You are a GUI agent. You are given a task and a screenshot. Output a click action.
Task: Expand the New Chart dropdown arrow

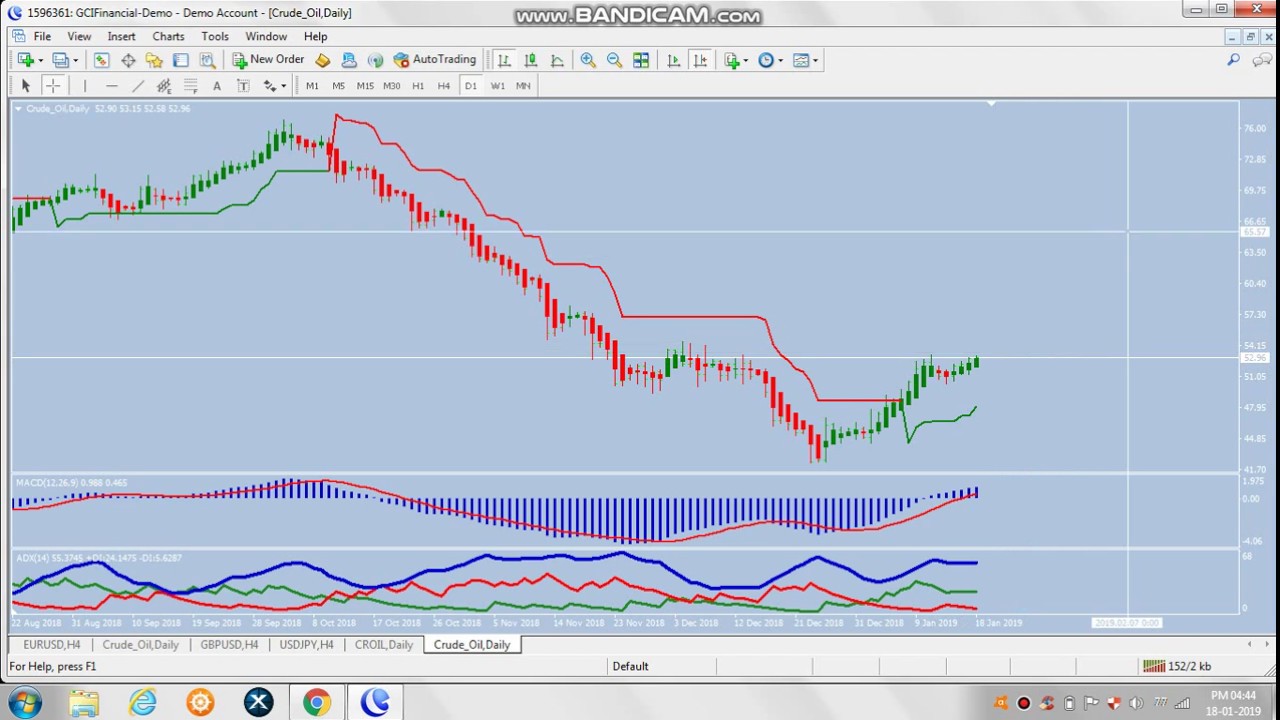(40, 60)
